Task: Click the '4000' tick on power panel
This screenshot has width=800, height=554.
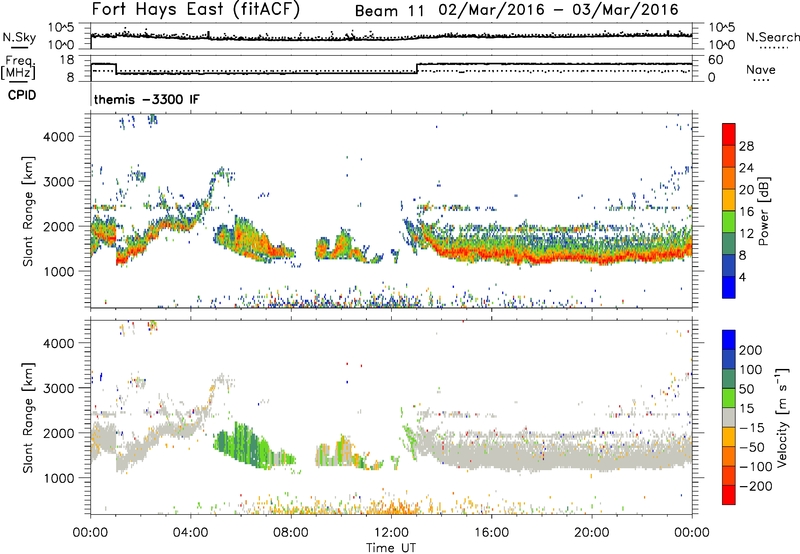Action: click(x=59, y=137)
